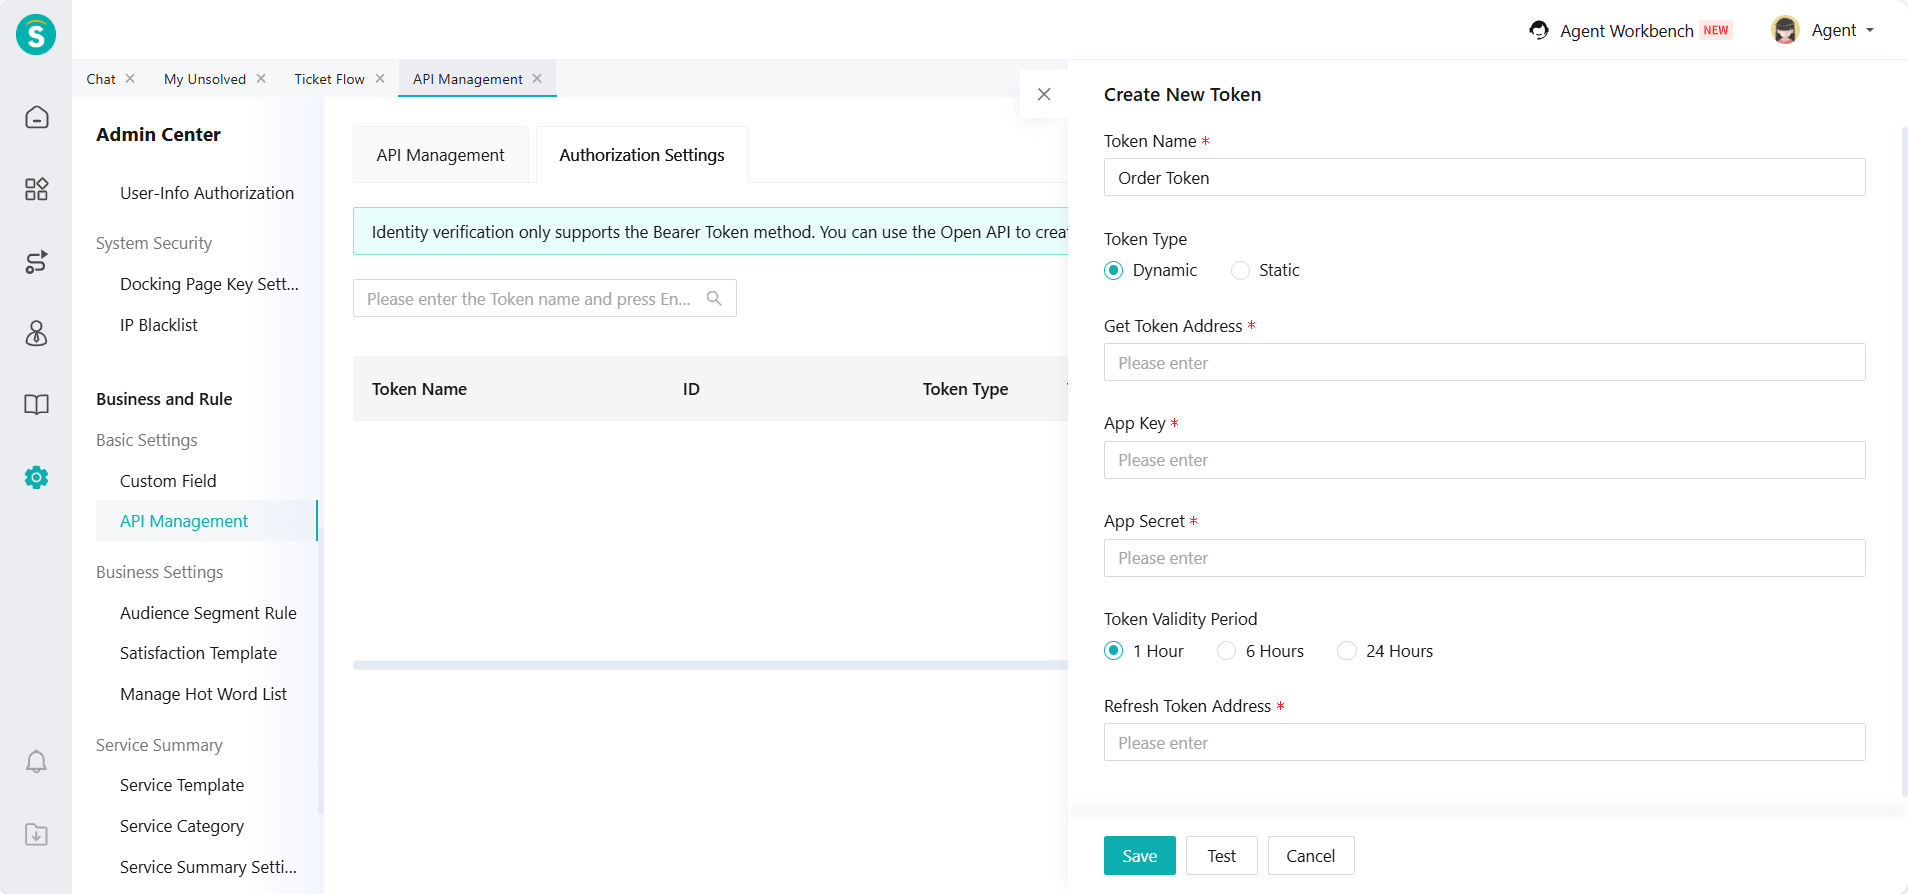The image size is (1908, 894).
Task: Close the Ticket Flow tab
Action: coord(380,79)
